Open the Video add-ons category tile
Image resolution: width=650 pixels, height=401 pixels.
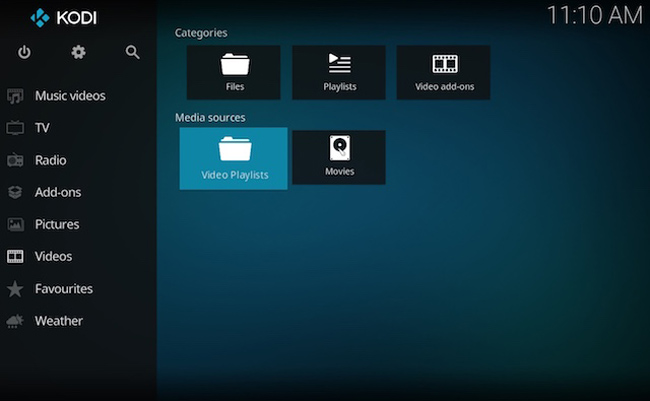pyautogui.click(x=443, y=73)
